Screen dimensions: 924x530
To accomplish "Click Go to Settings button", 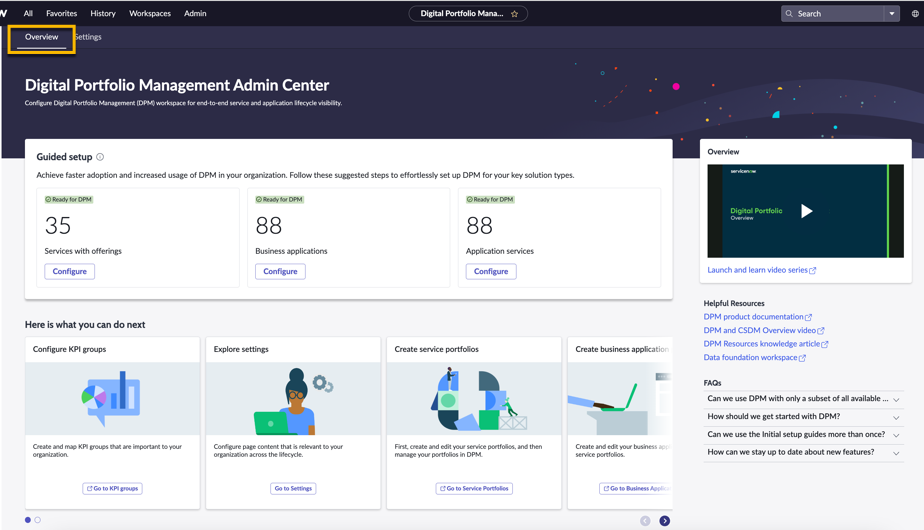I will pyautogui.click(x=293, y=488).
